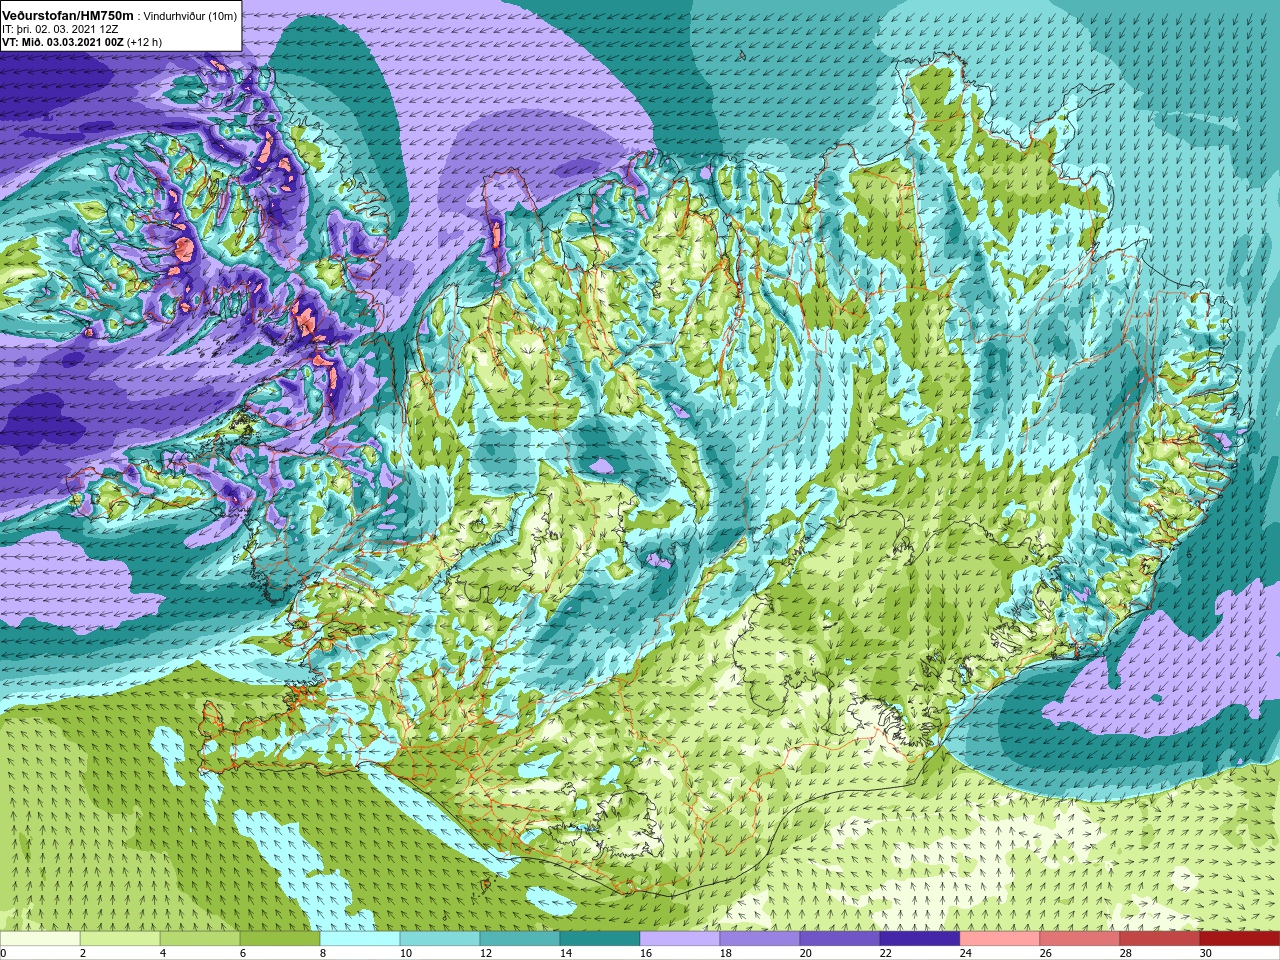This screenshot has height=960, width=1280.
Task: Click the legend scale label '28'
Action: [x=1126, y=953]
